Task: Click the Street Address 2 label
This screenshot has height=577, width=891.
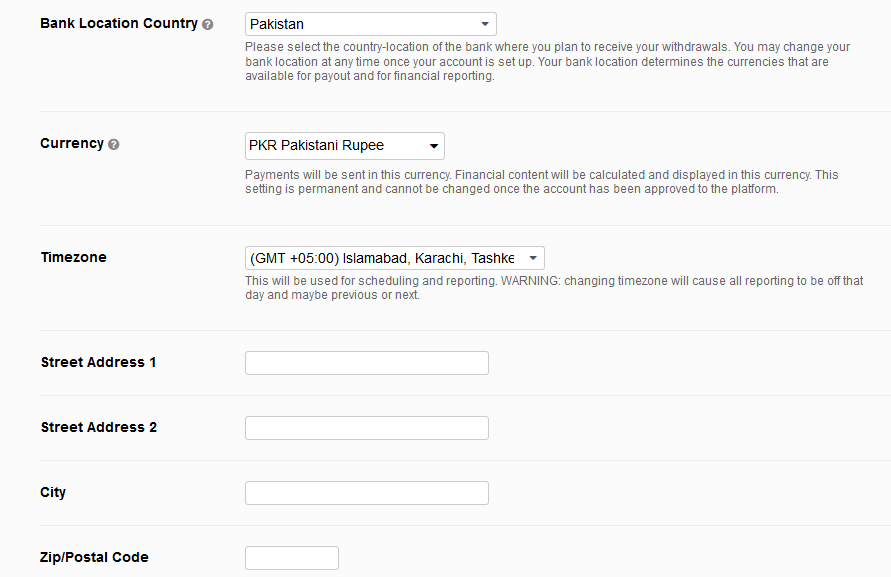Action: [x=98, y=427]
